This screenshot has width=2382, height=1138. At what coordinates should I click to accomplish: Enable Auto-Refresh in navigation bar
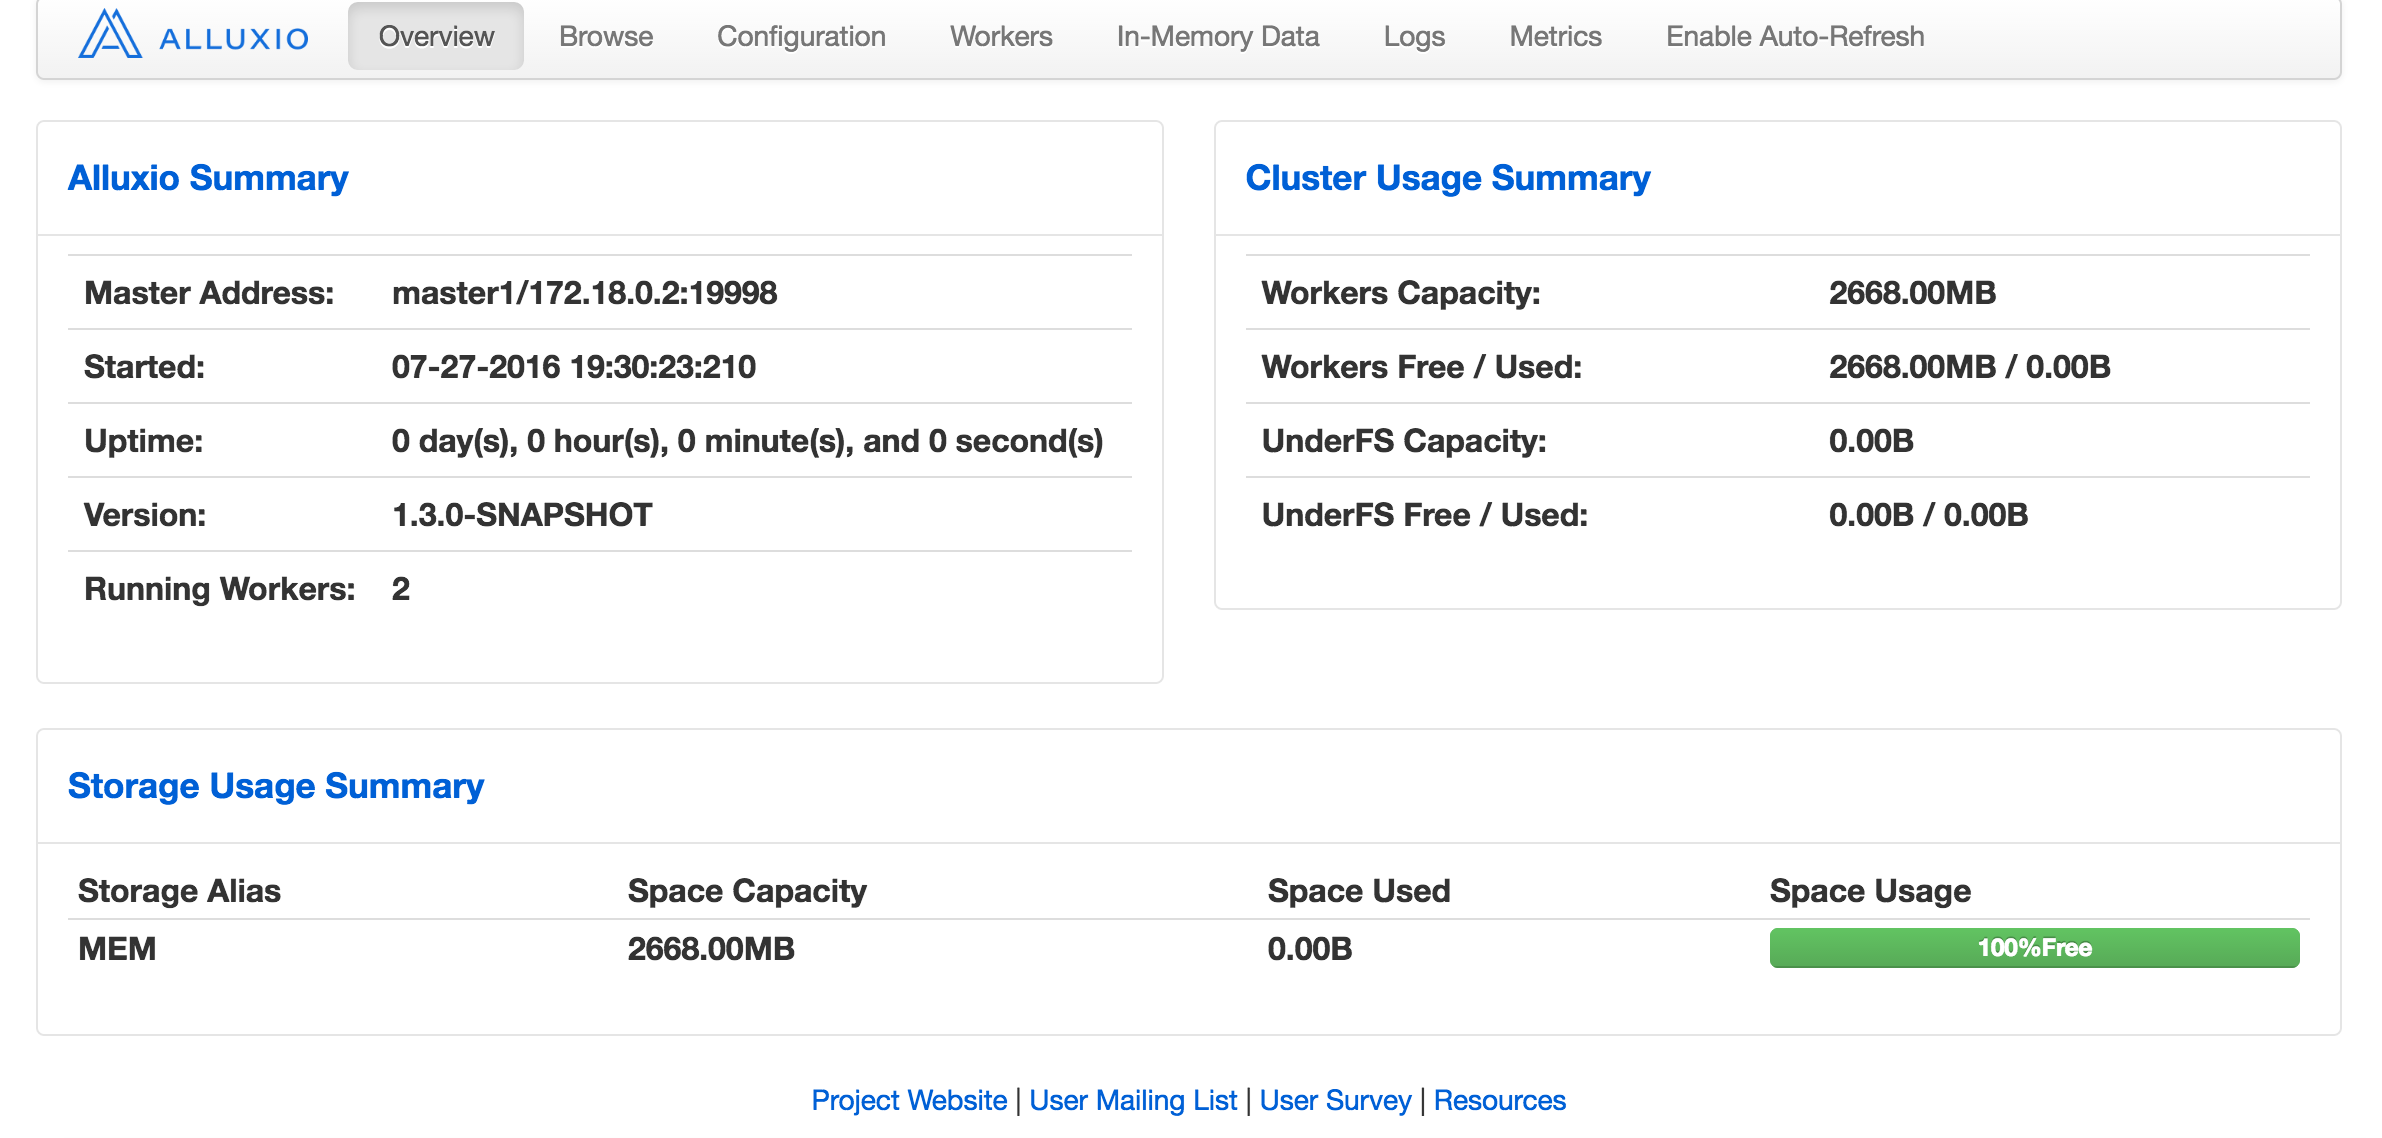[1794, 37]
